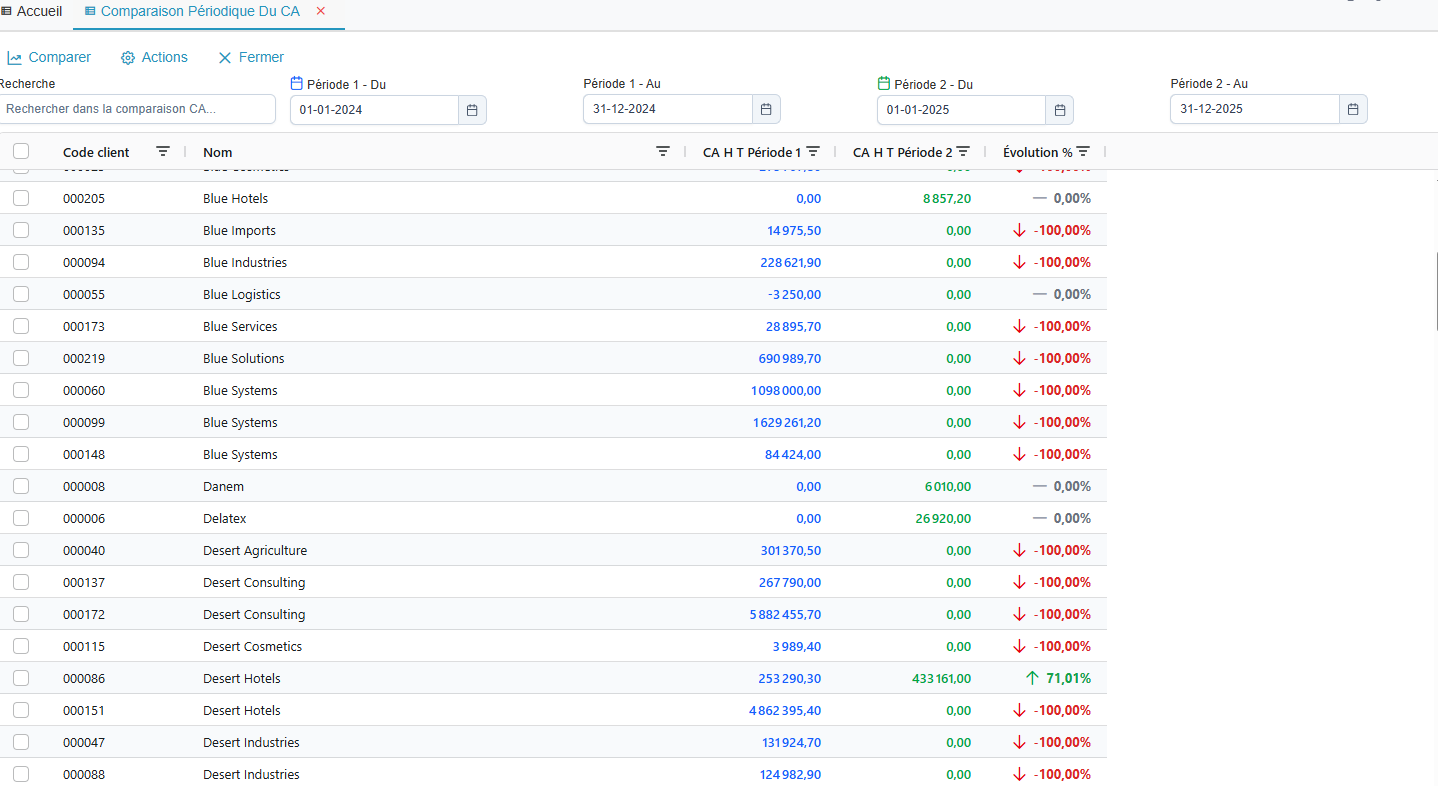Open filter for CA H T Période 1 column
This screenshot has height=786, width=1438.
point(813,152)
